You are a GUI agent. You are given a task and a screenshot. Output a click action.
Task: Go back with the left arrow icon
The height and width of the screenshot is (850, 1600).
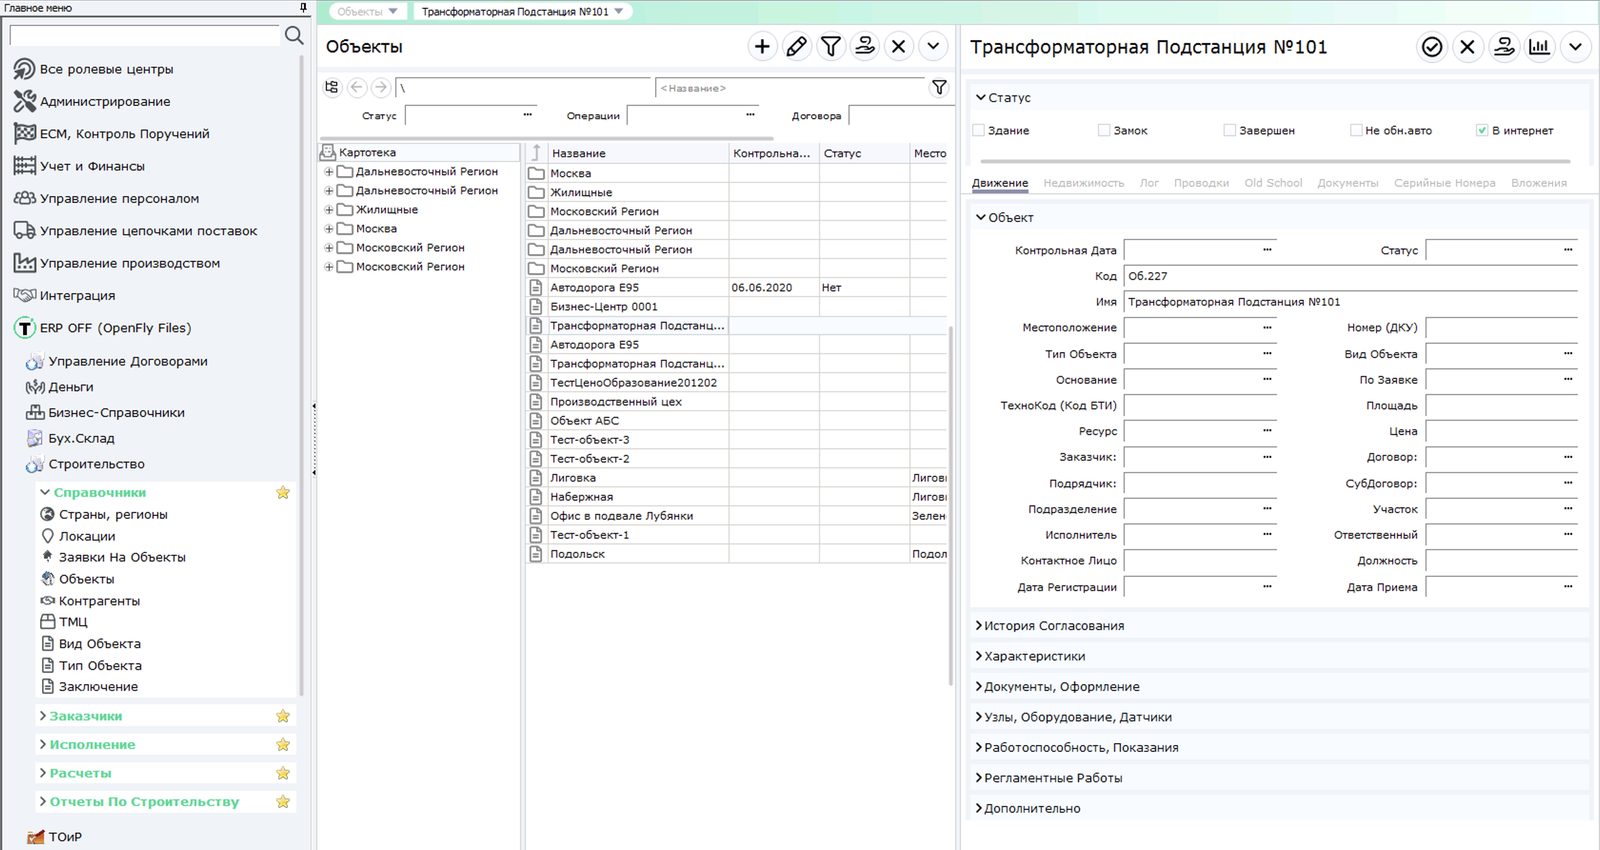tap(357, 88)
